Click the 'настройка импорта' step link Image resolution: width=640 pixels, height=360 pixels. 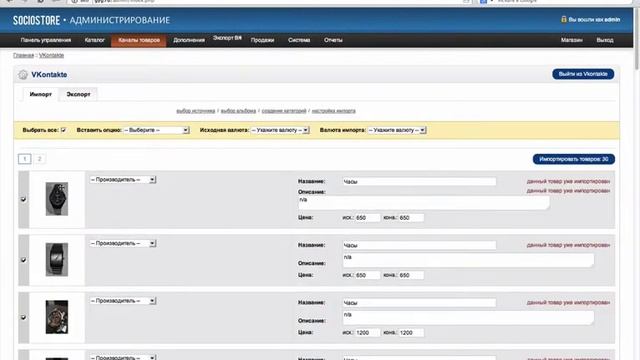tap(333, 111)
